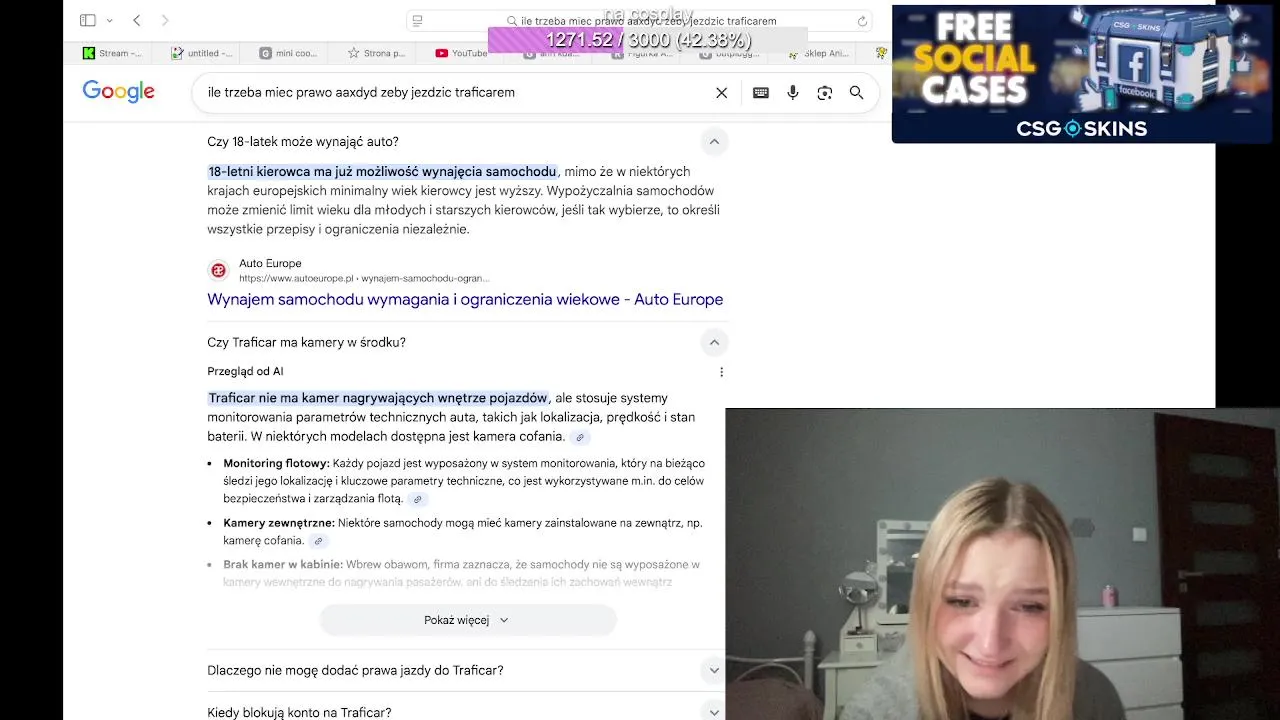Clear the search query with the X icon
The width and height of the screenshot is (1280, 720).
click(721, 93)
